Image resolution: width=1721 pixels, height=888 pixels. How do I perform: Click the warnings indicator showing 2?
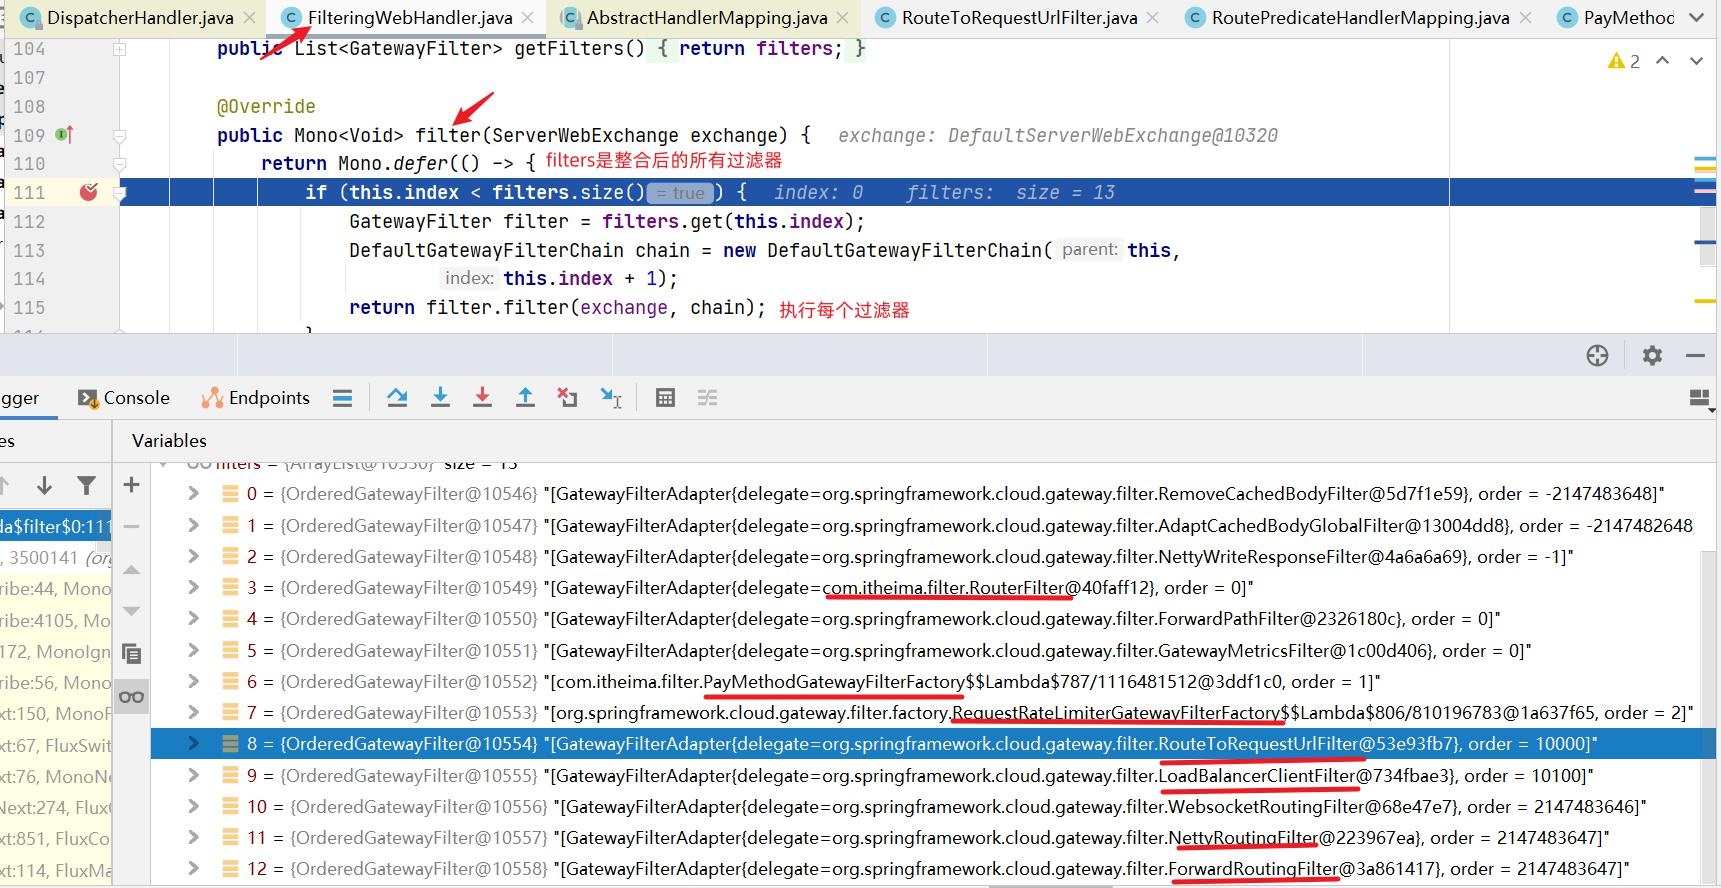coord(1623,61)
